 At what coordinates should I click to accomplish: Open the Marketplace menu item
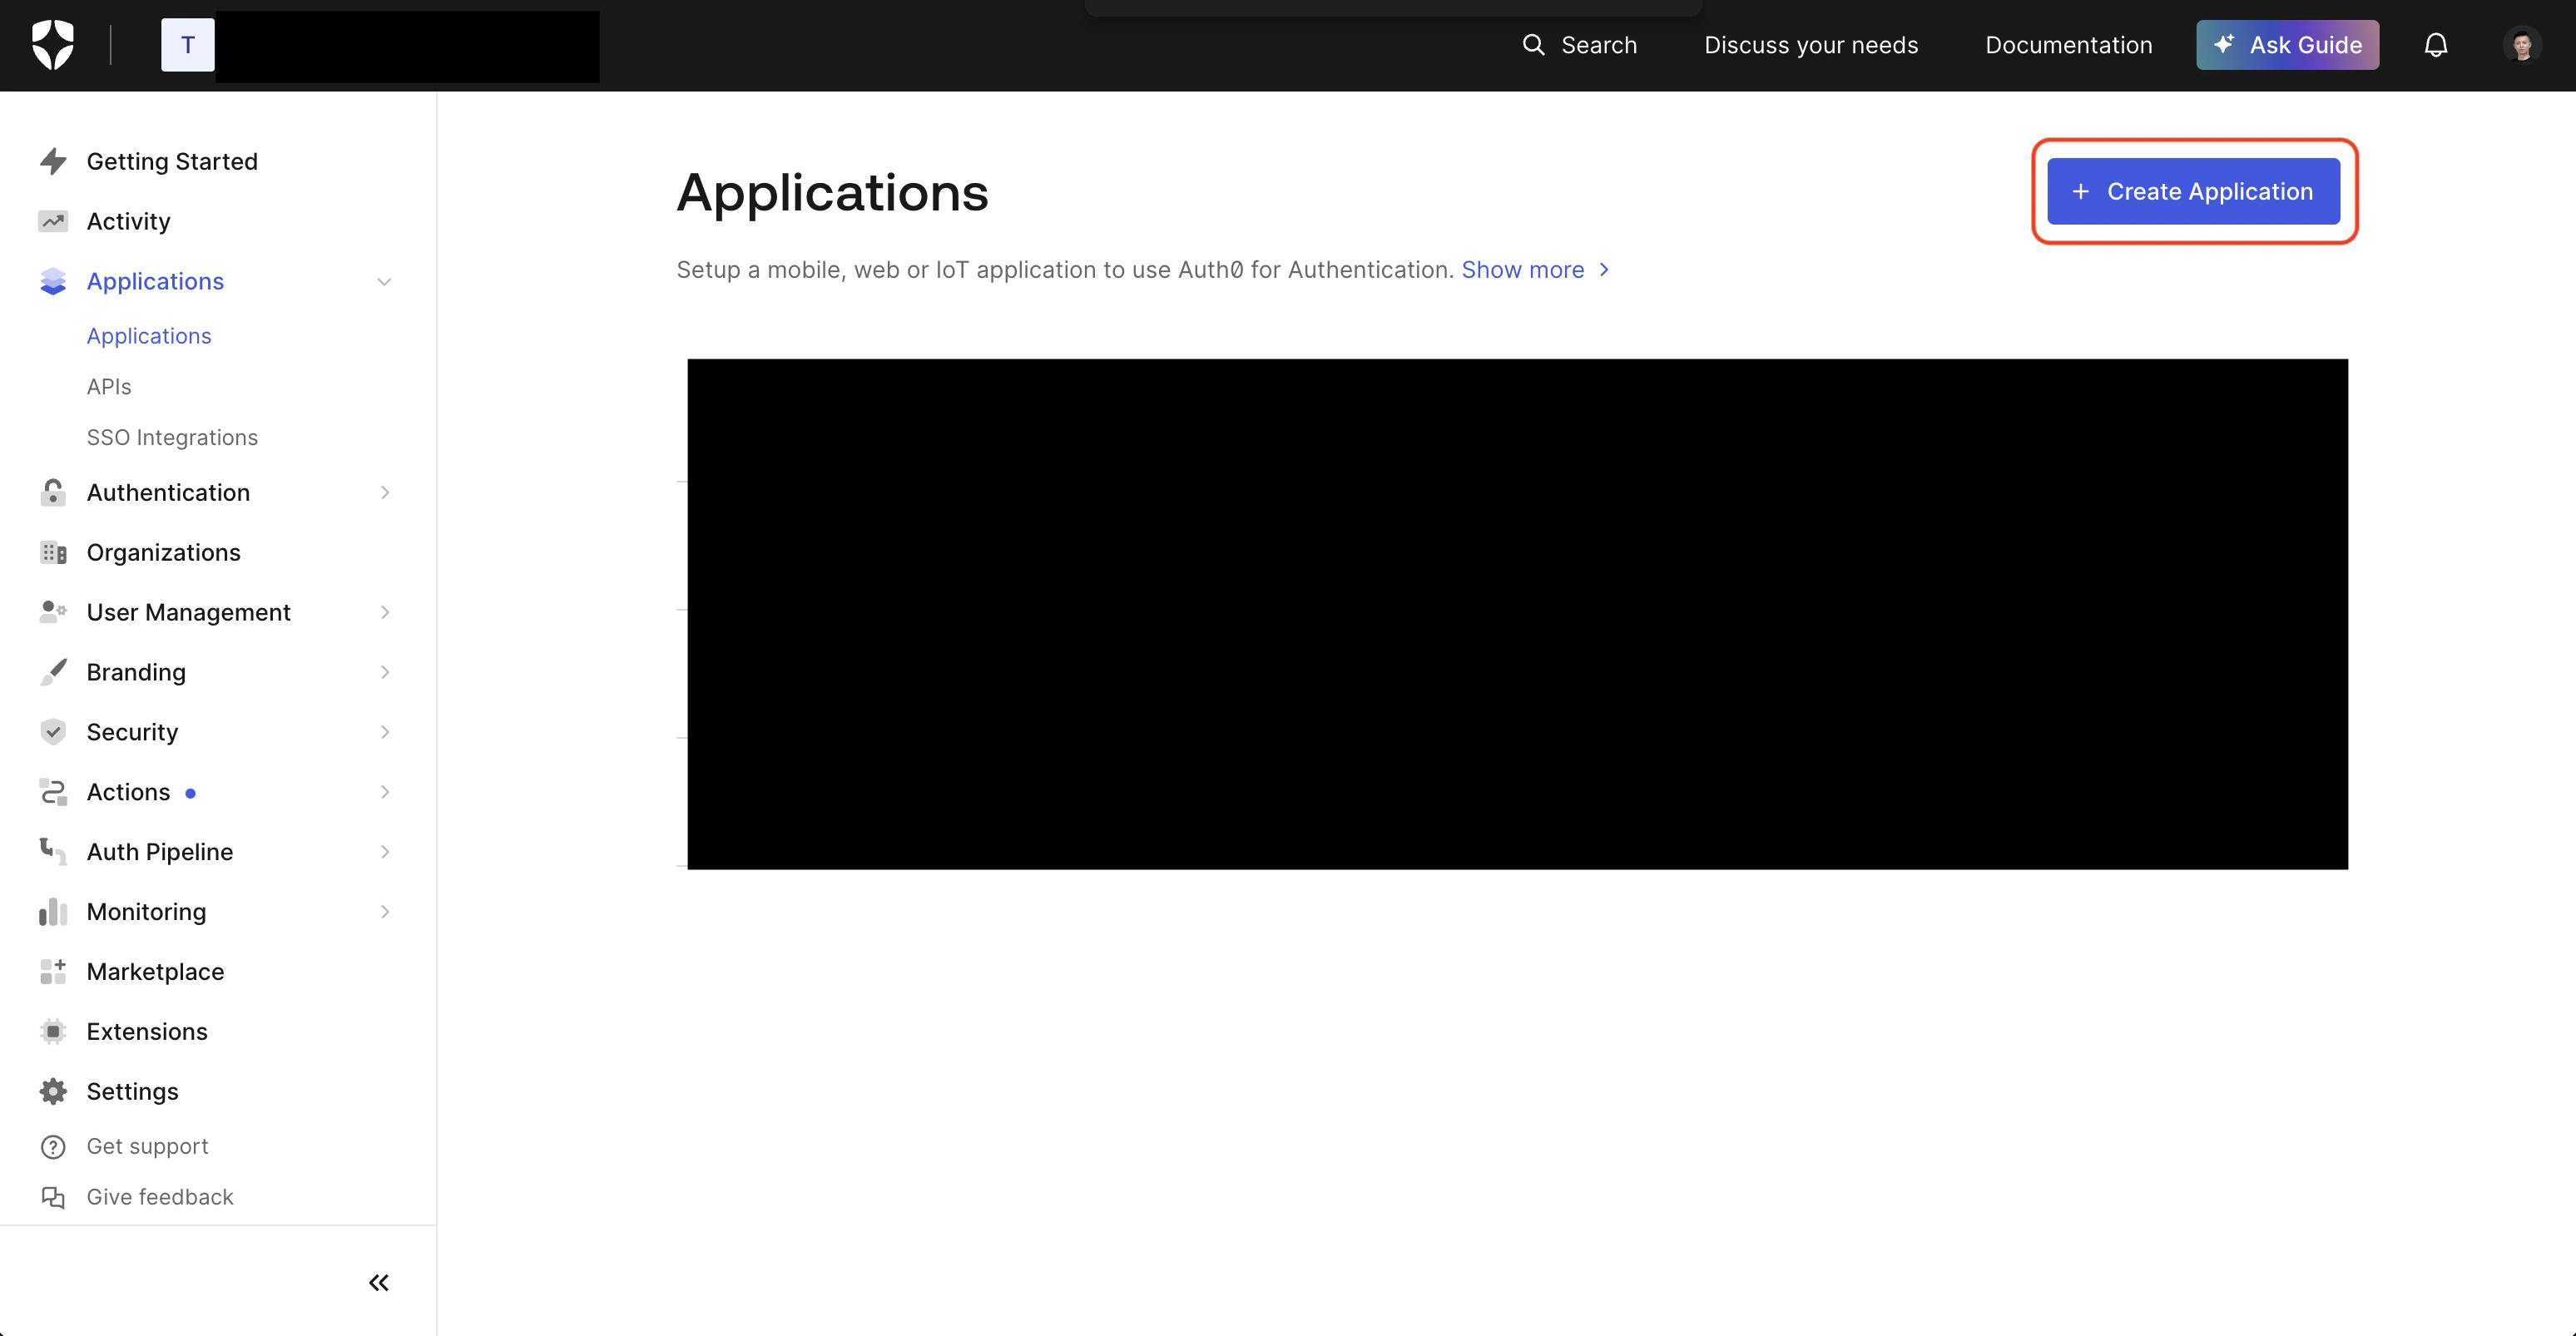(x=155, y=971)
